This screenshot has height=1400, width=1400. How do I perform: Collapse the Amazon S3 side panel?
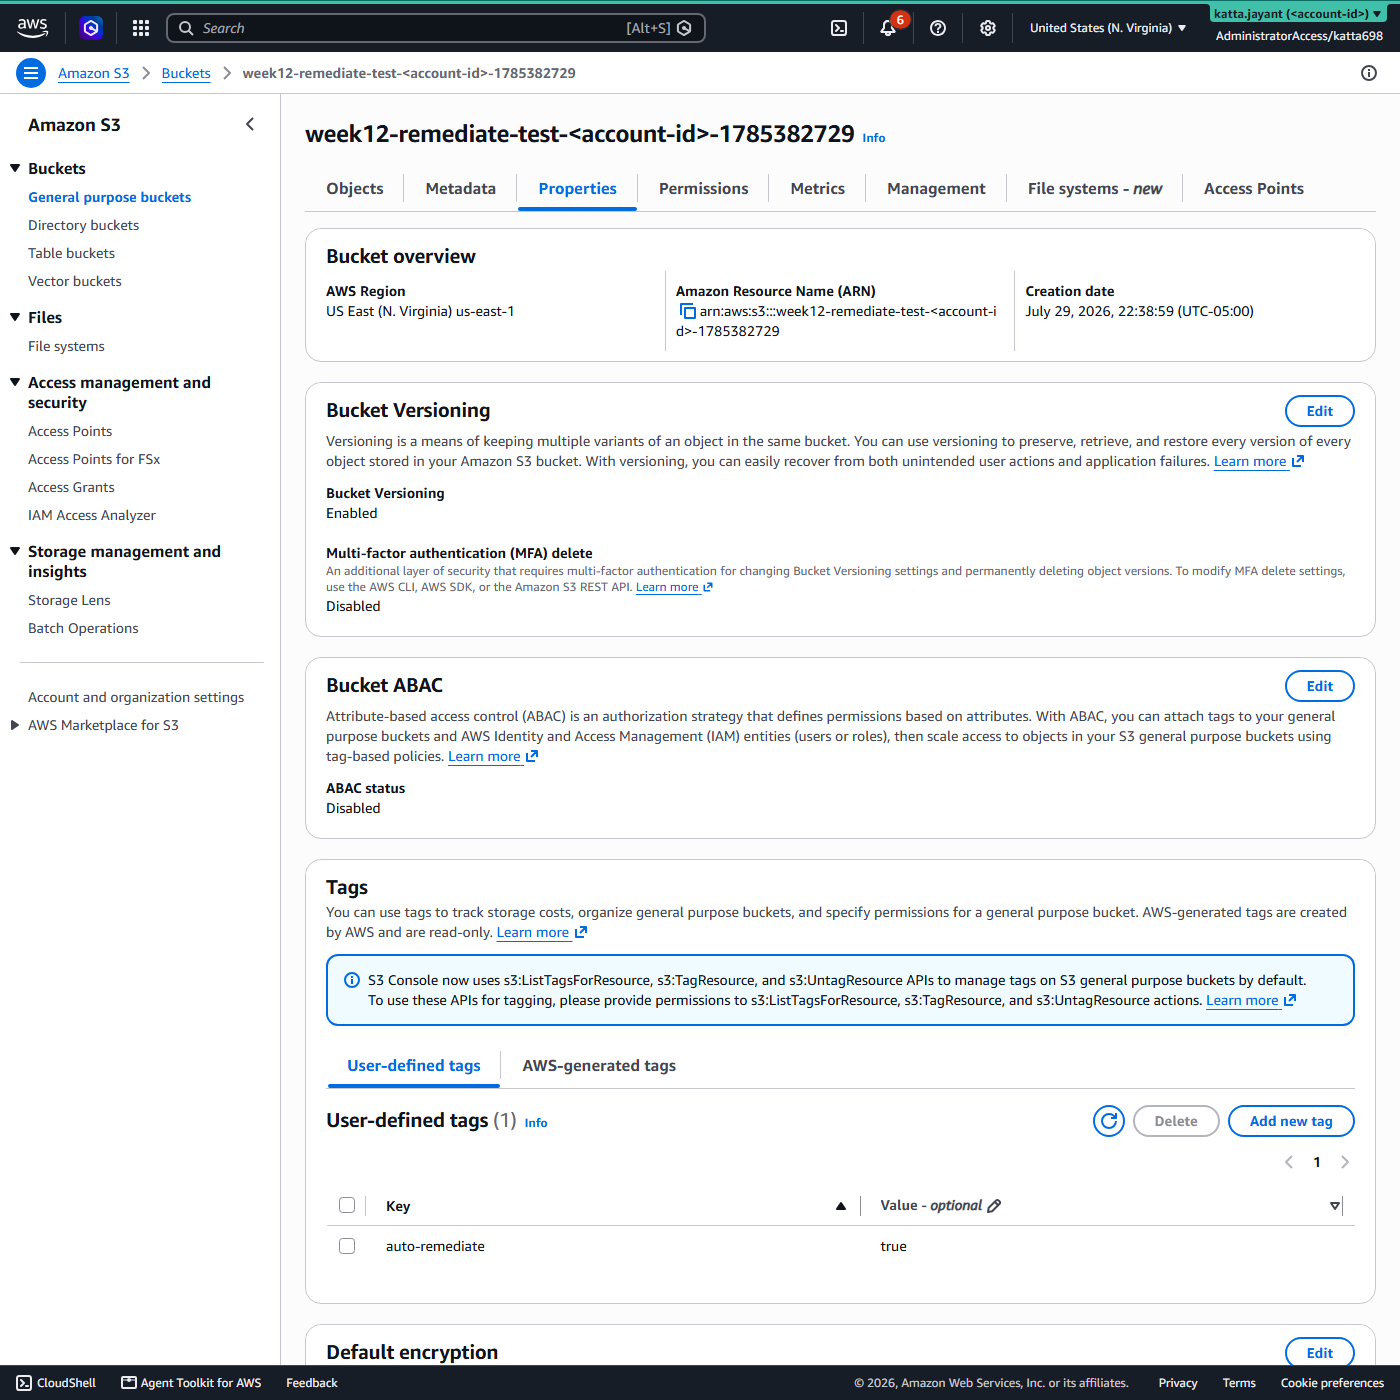pos(250,124)
